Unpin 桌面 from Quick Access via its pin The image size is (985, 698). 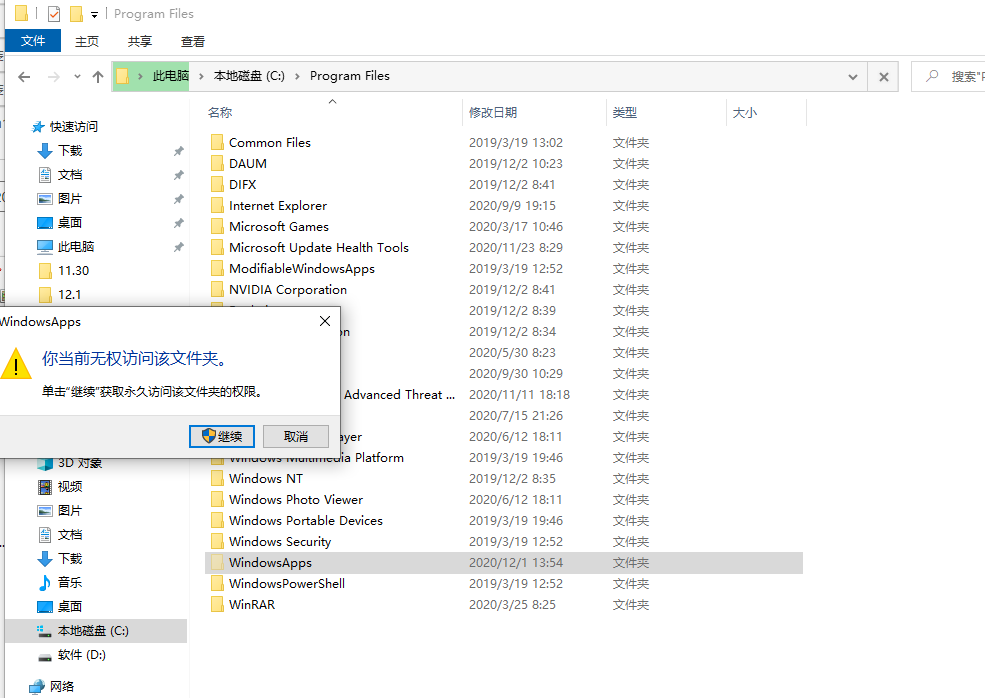tap(178, 222)
